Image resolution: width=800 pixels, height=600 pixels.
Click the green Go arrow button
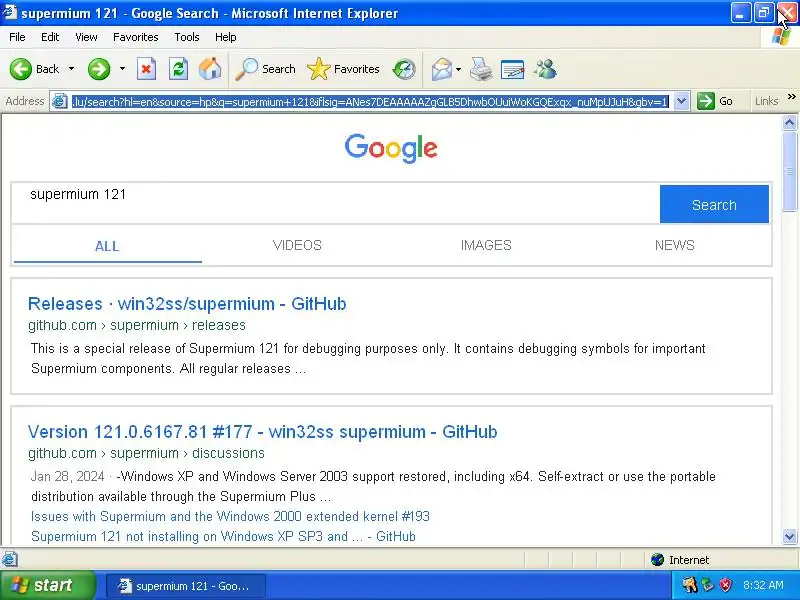(706, 101)
